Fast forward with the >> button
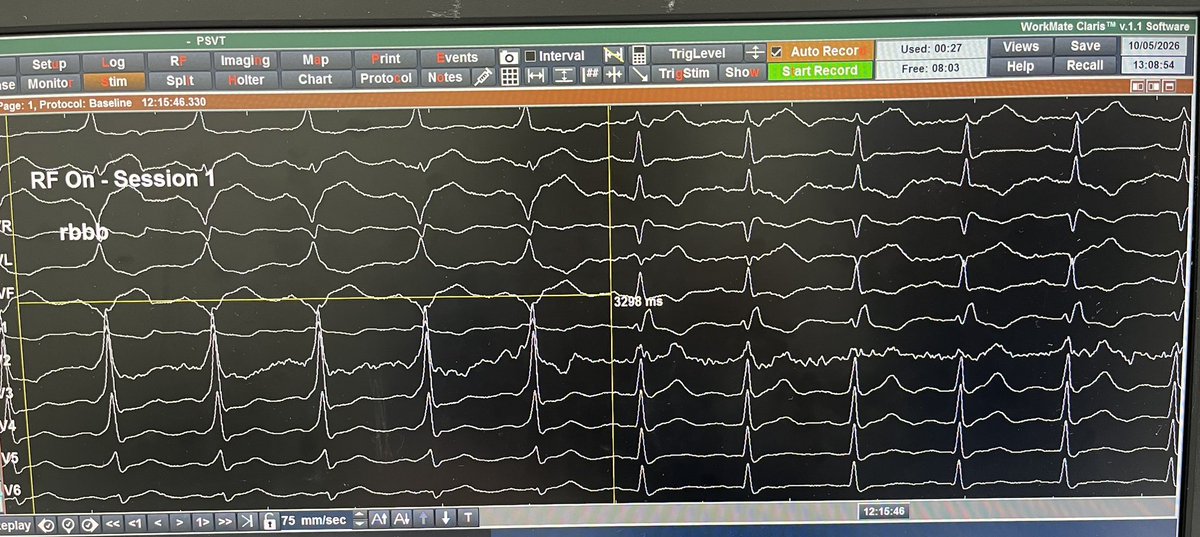The image size is (1200, 537). pyautogui.click(x=225, y=522)
